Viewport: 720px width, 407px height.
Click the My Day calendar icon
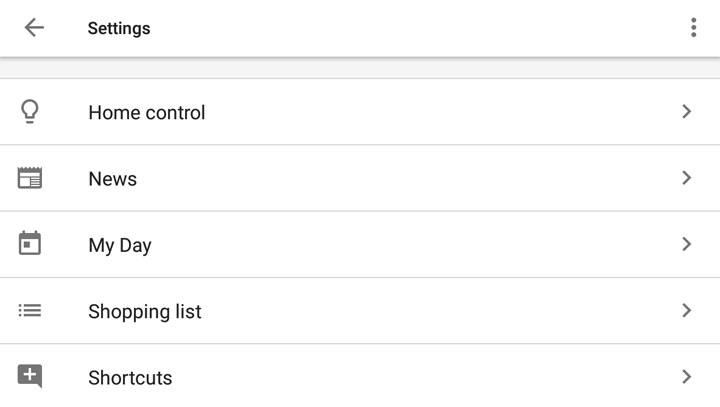[30, 243]
